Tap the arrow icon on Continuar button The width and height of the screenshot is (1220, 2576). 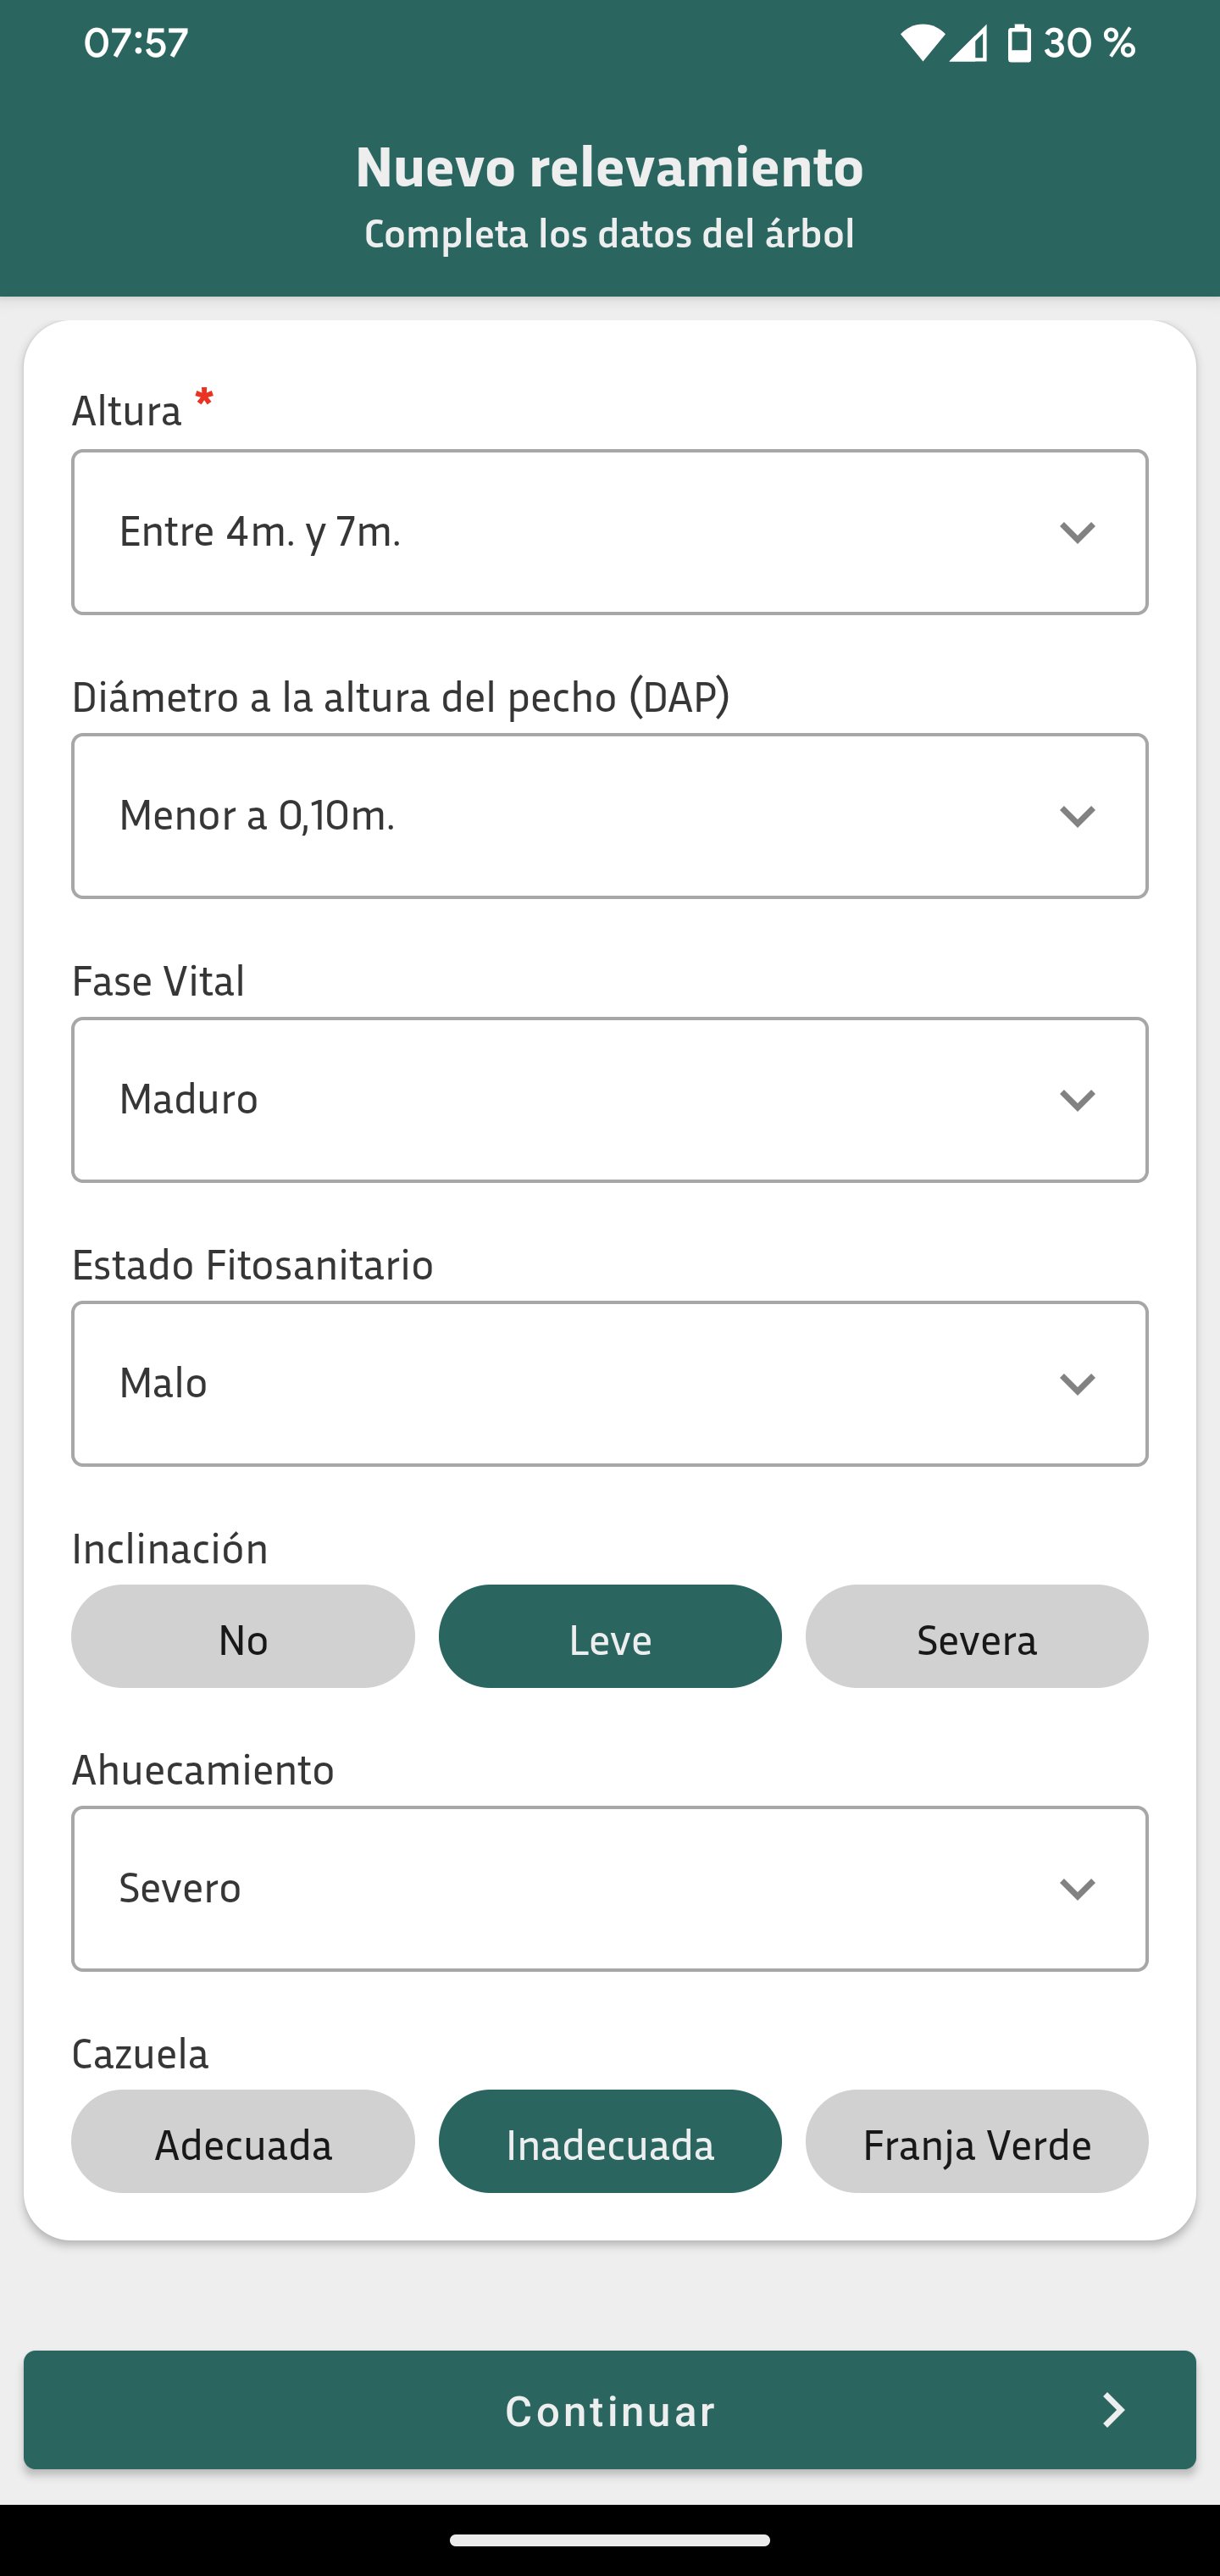click(1112, 2410)
